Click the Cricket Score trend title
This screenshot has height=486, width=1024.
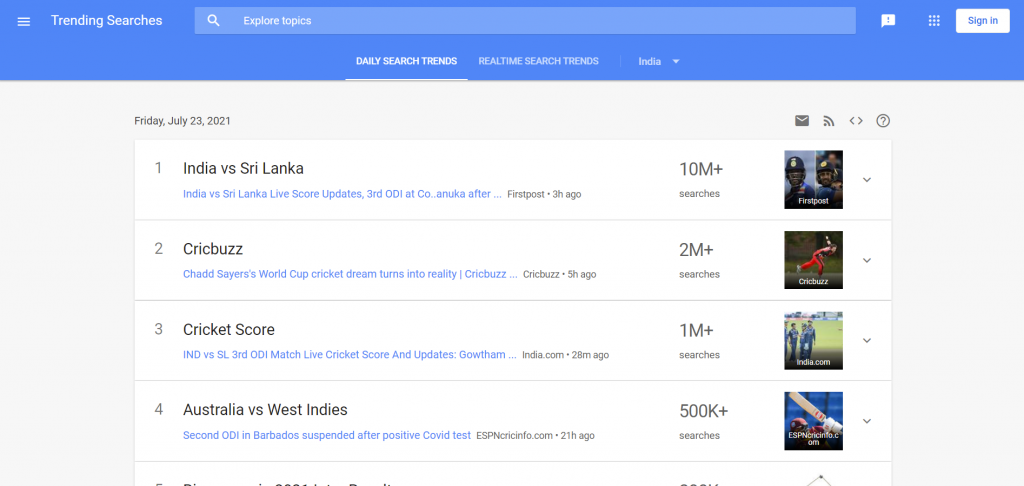(229, 329)
